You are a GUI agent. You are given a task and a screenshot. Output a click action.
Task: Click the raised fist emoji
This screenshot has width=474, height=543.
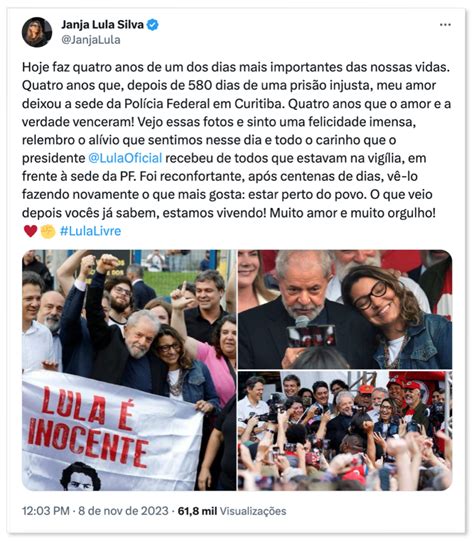48,231
